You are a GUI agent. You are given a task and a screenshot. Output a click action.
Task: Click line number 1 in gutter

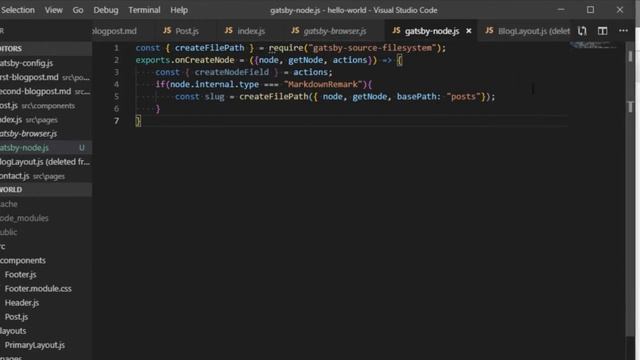(x=116, y=48)
